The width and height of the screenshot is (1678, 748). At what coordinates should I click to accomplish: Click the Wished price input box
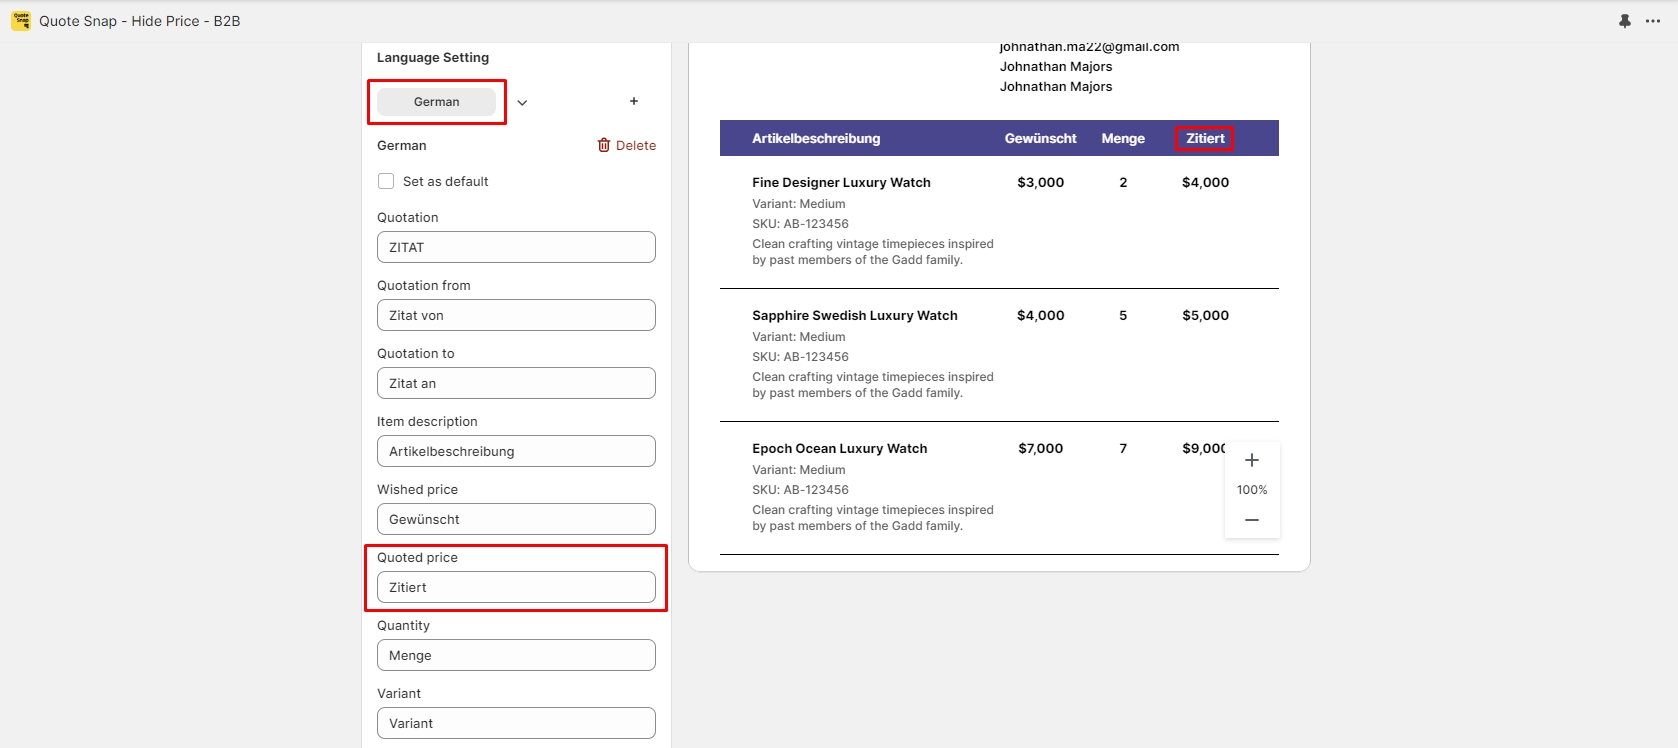pyautogui.click(x=516, y=519)
